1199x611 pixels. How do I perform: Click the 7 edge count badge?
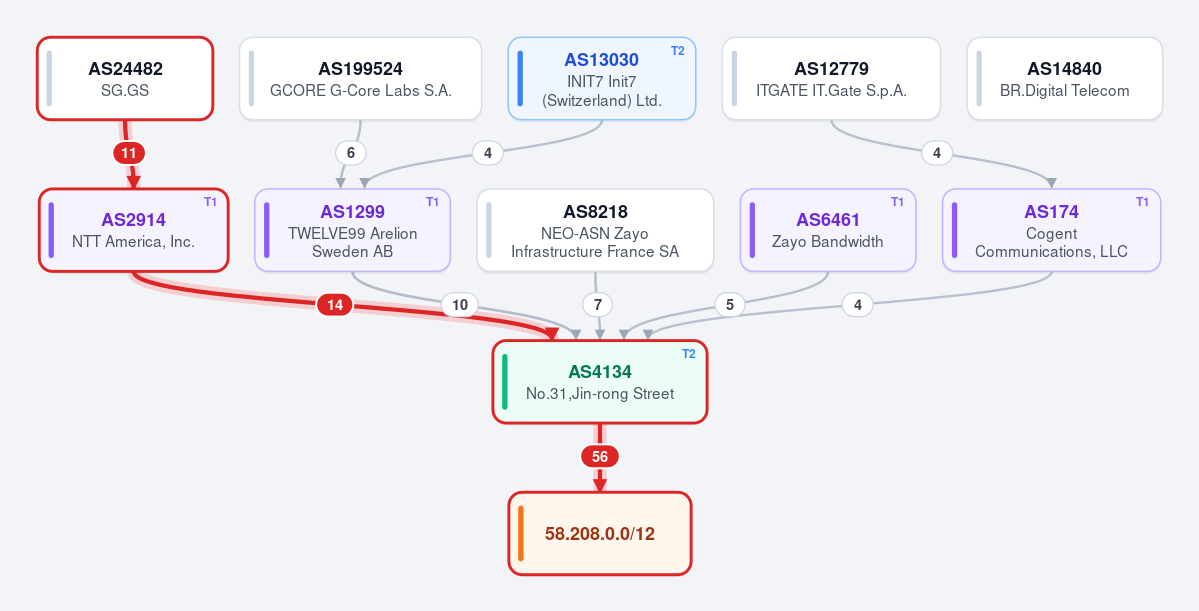(597, 305)
